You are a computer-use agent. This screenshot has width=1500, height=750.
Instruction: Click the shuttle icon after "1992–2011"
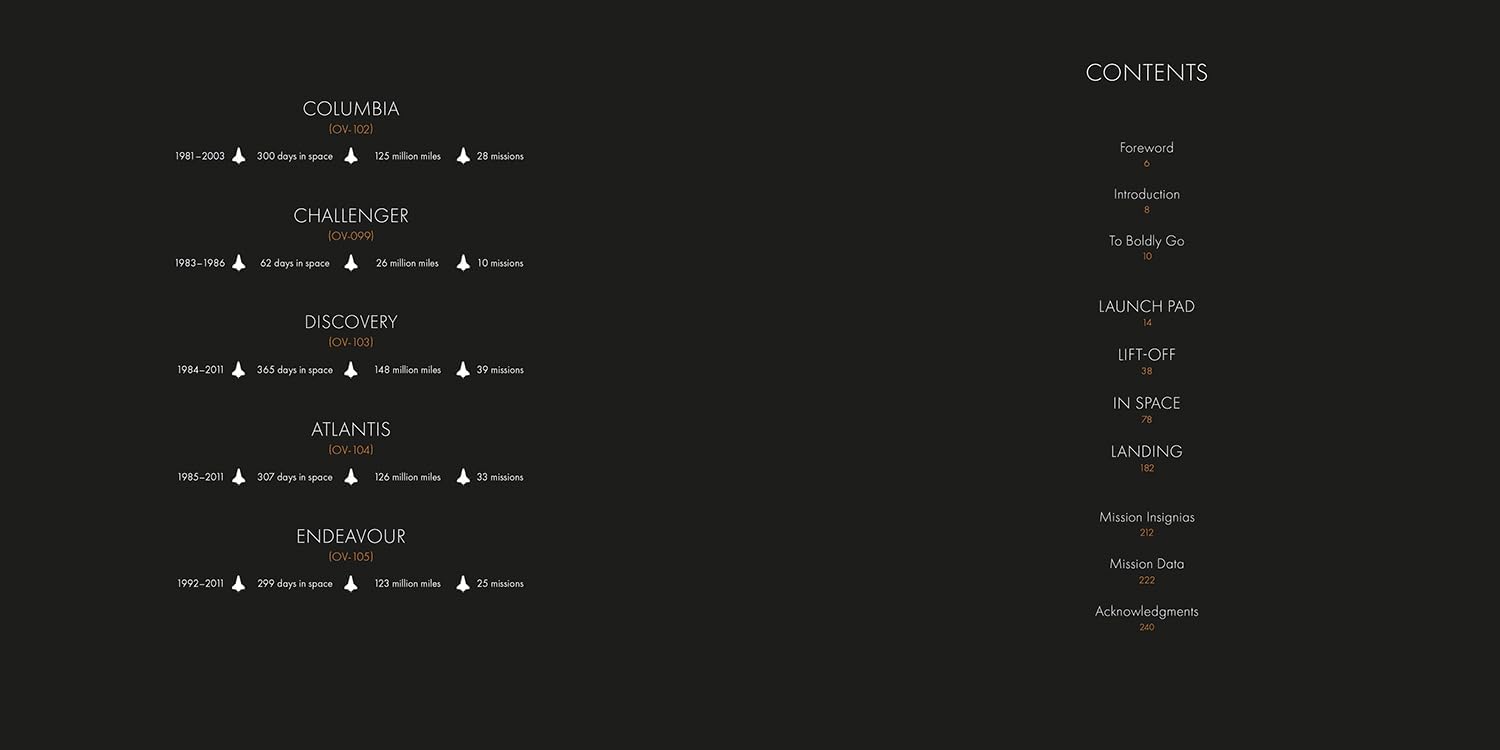tap(239, 583)
